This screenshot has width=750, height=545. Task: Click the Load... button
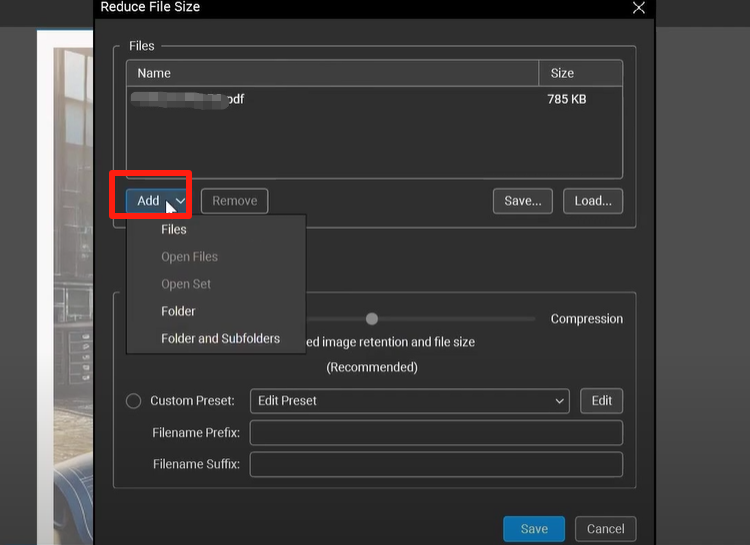click(593, 201)
